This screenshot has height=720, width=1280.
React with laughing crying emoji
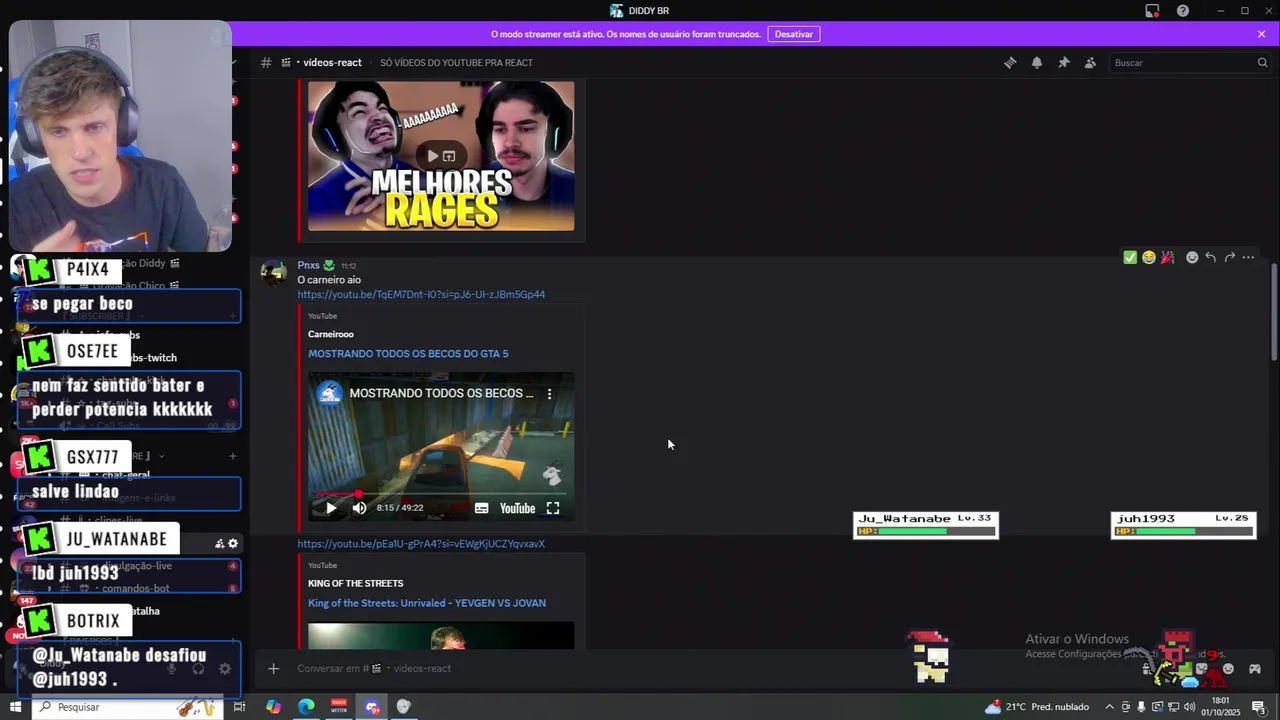(x=1149, y=257)
